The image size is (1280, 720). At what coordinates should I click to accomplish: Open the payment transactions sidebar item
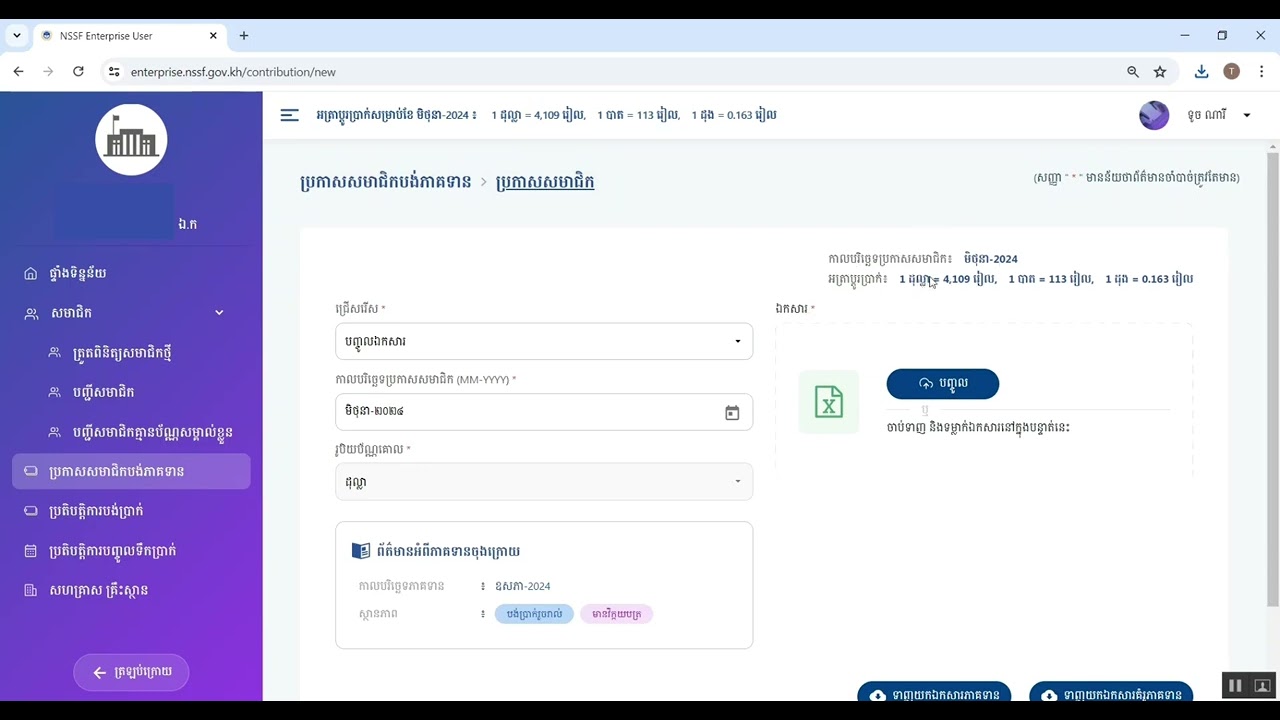[131, 510]
